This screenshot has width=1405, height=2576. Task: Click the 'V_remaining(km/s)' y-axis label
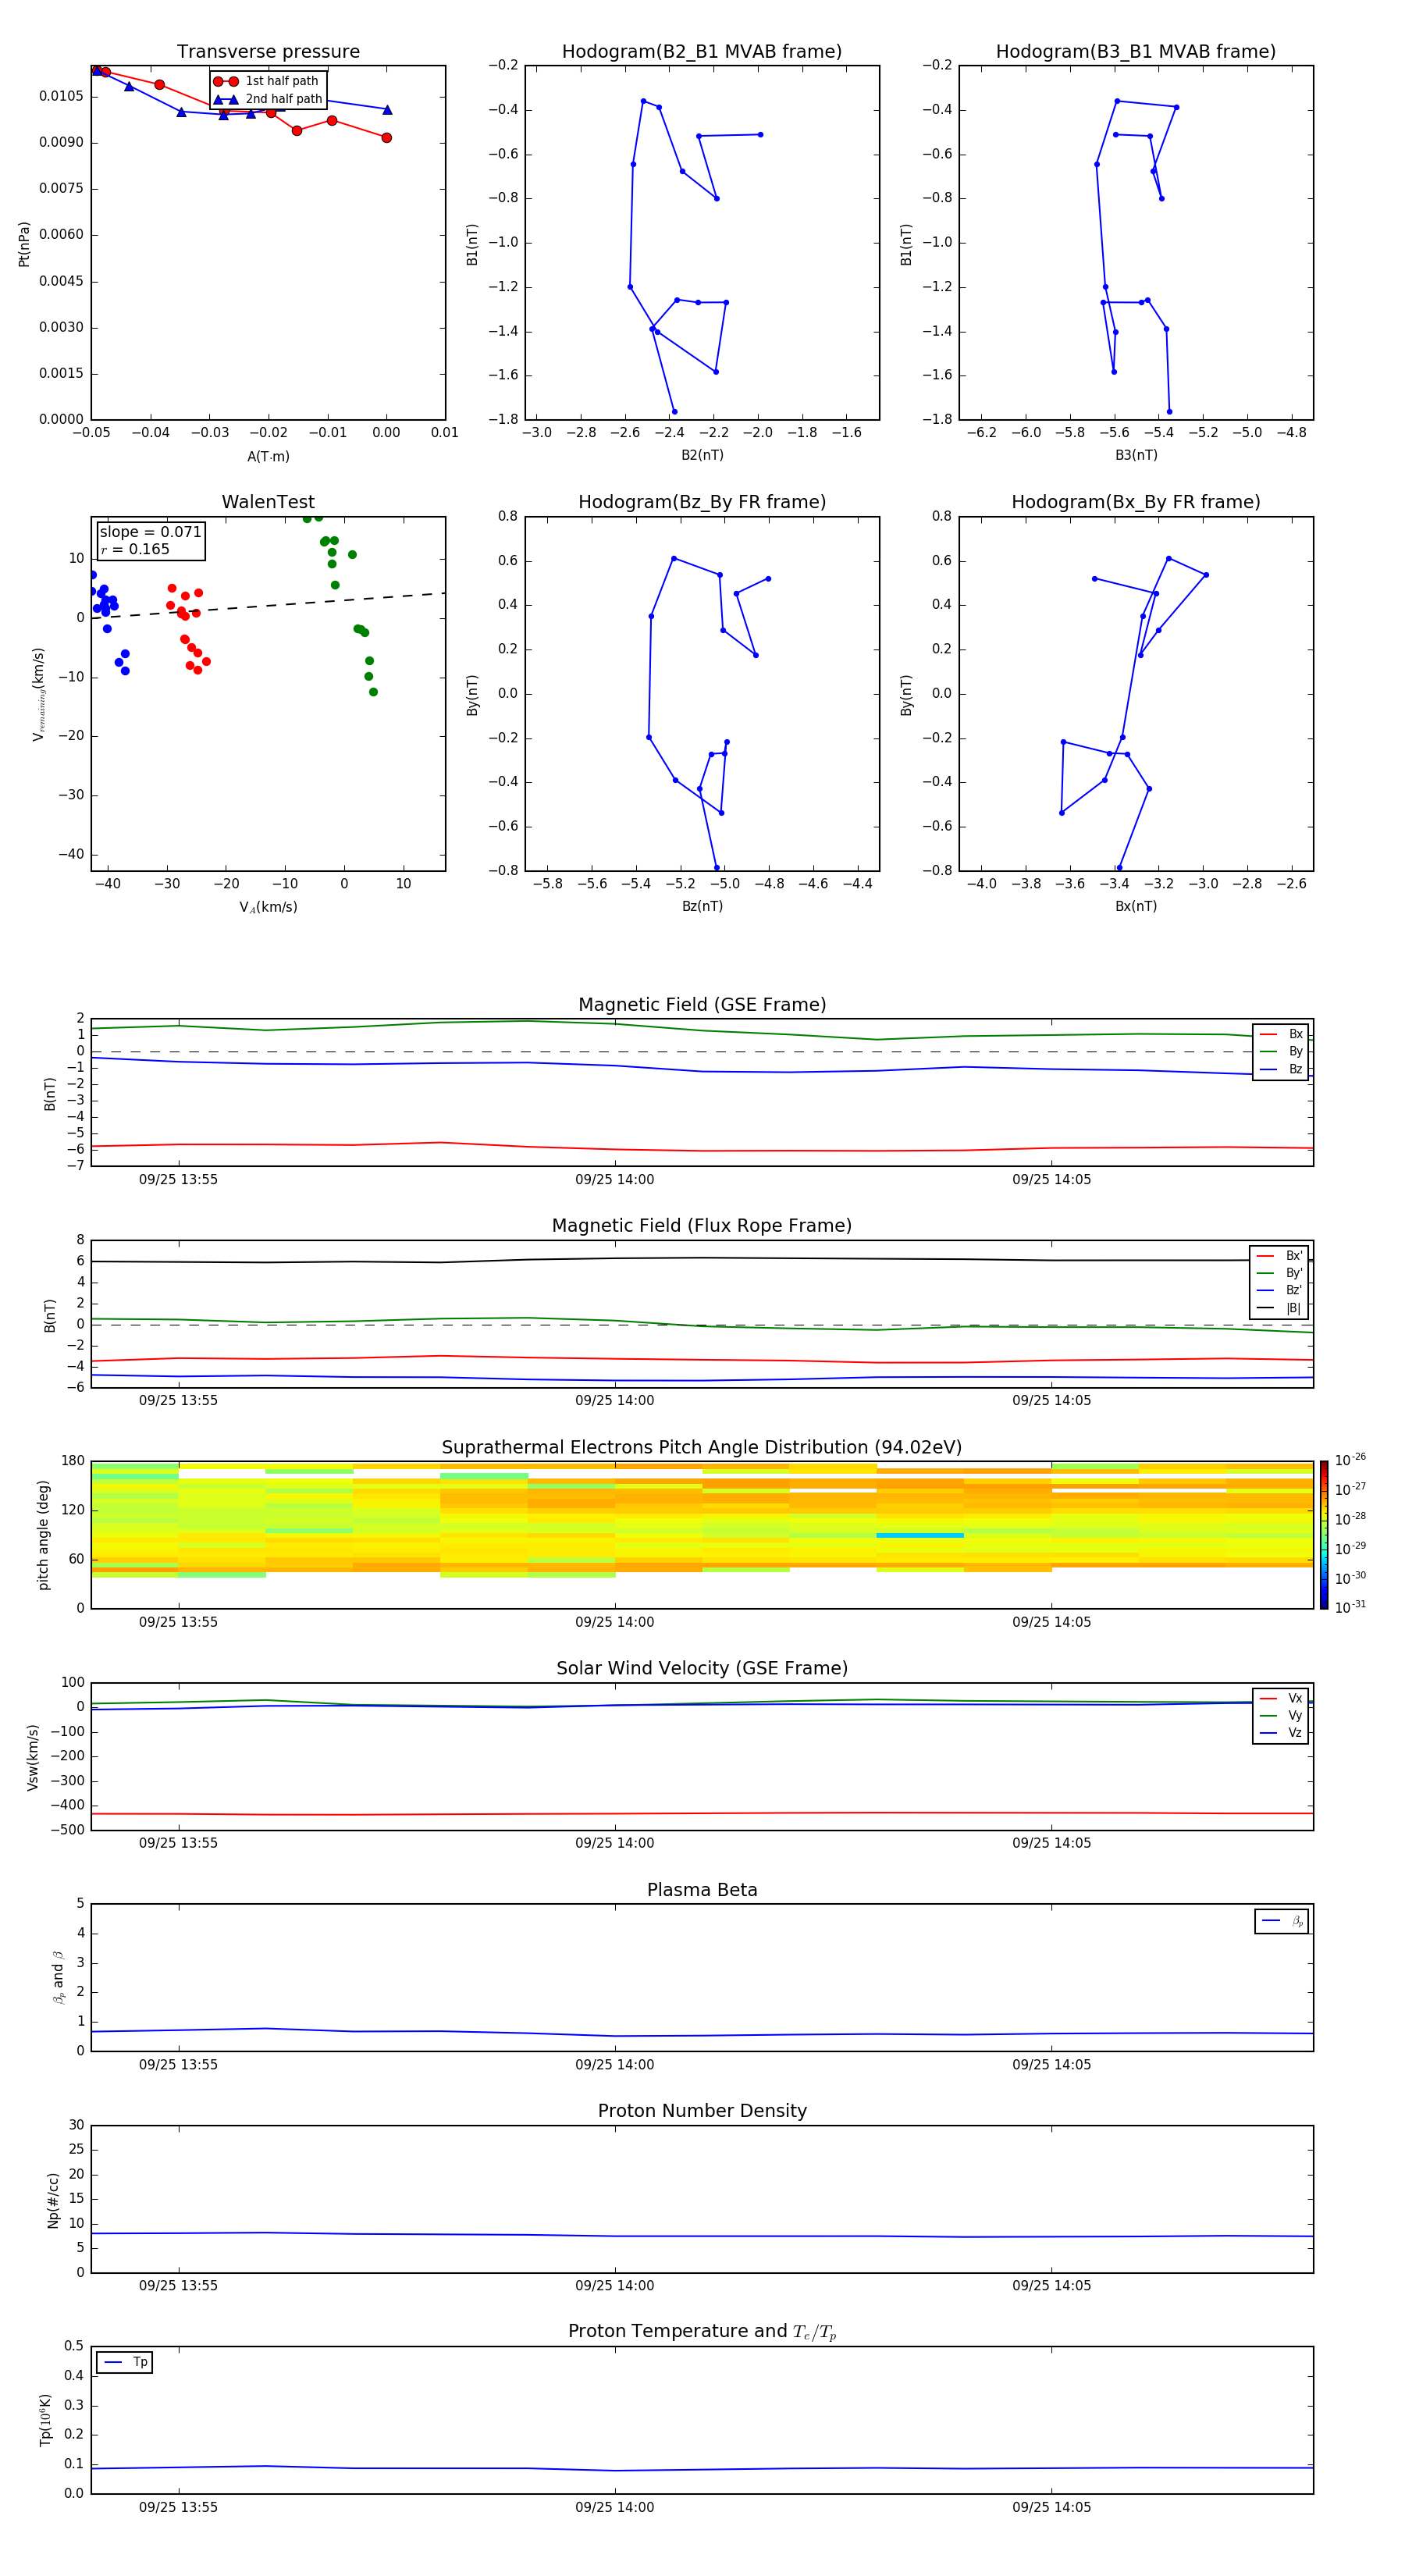38,694
